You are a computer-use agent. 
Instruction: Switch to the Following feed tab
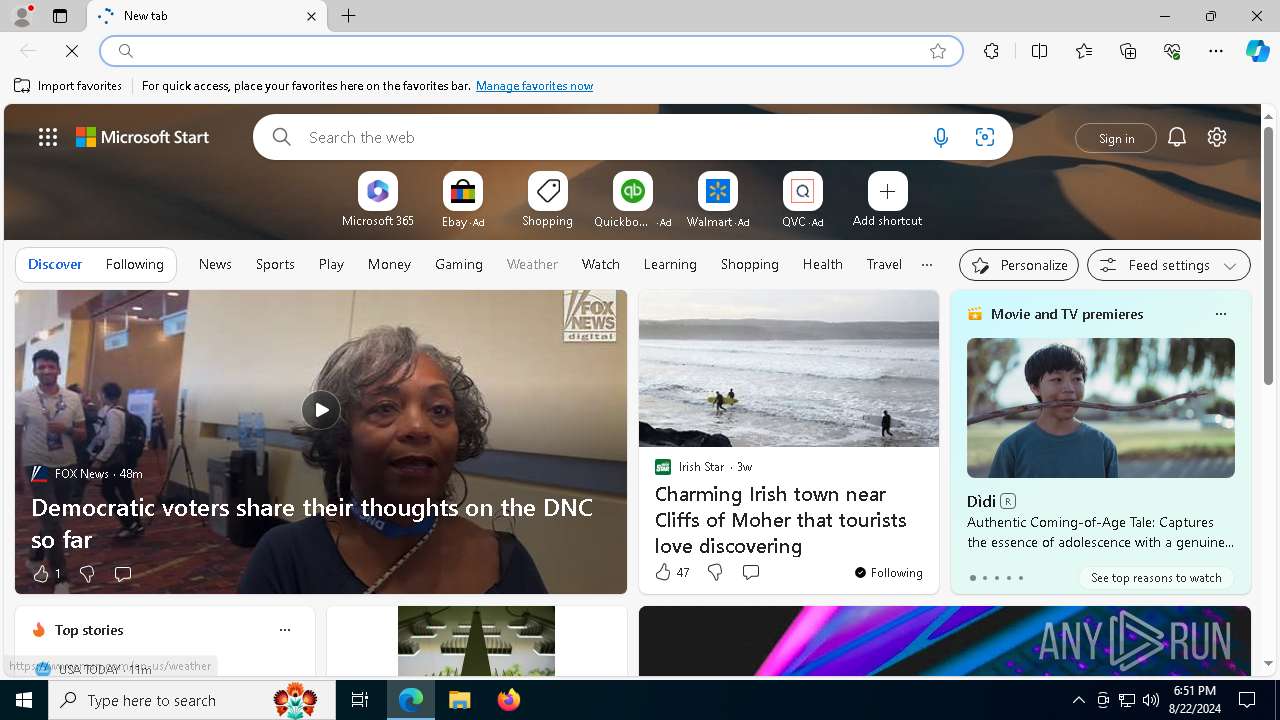click(134, 265)
